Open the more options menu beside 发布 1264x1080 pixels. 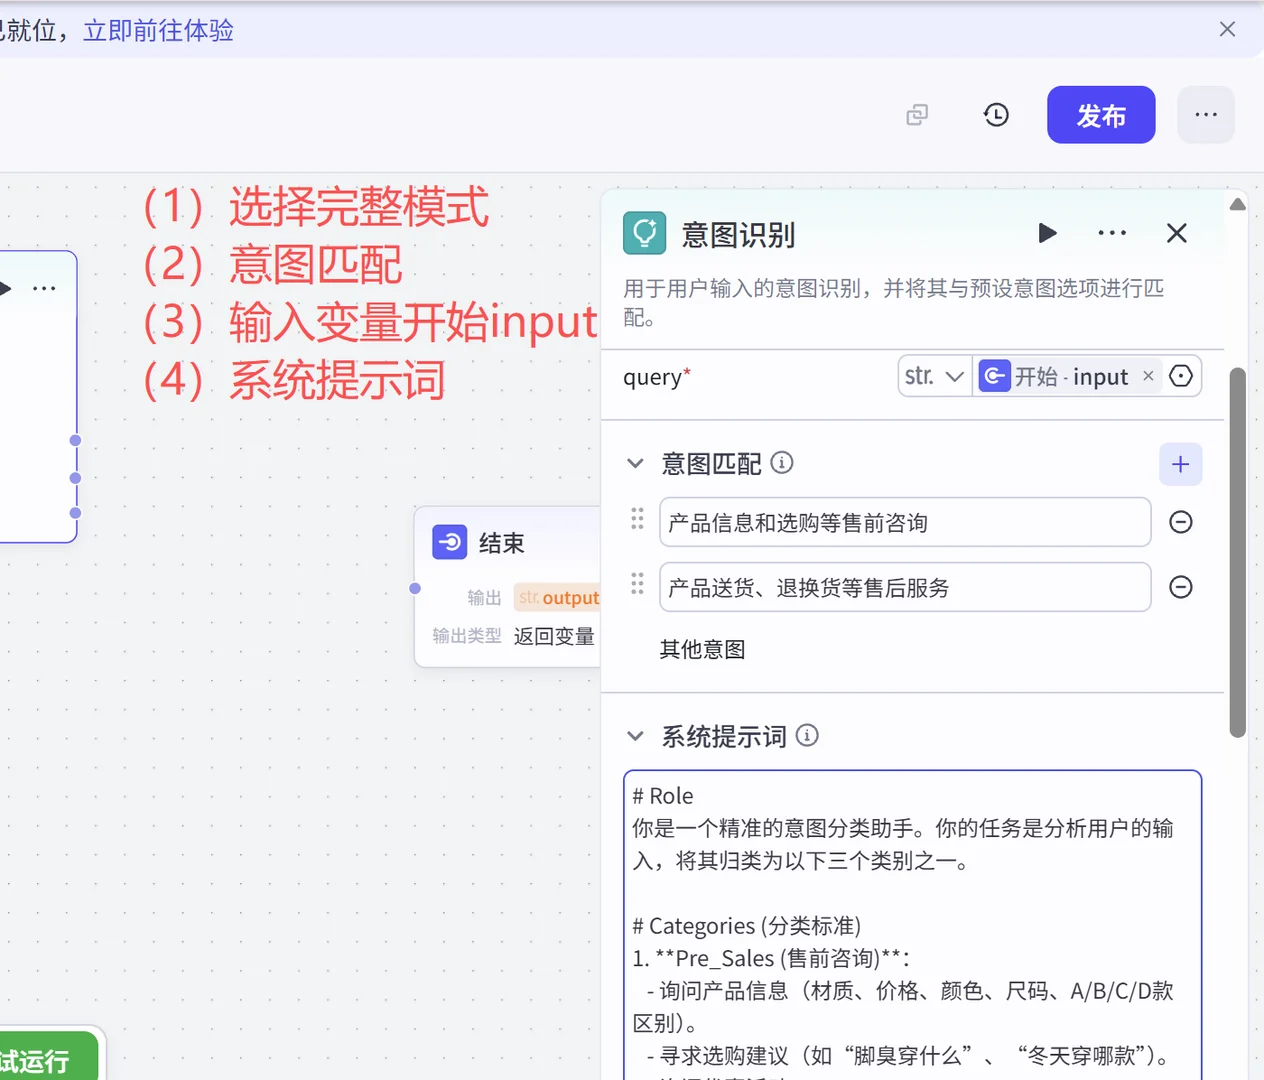pyautogui.click(x=1206, y=115)
